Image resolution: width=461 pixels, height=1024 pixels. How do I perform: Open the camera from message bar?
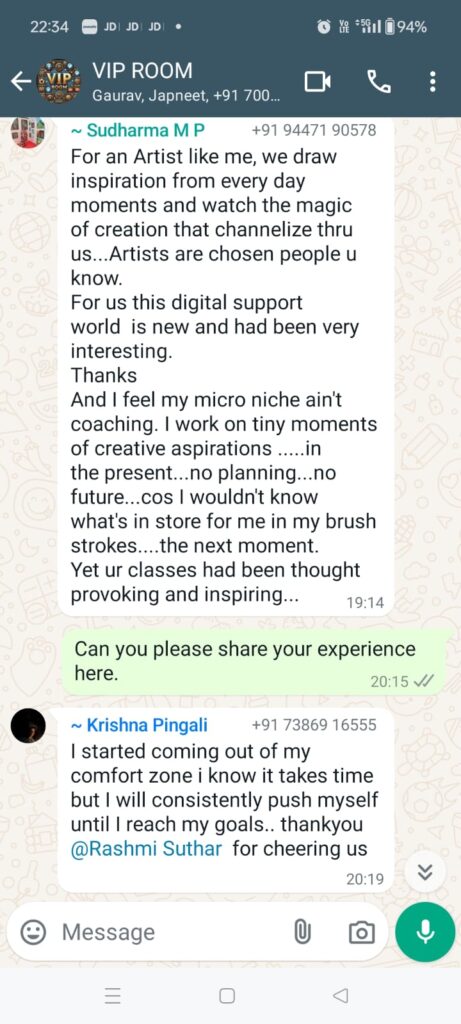coord(362,933)
